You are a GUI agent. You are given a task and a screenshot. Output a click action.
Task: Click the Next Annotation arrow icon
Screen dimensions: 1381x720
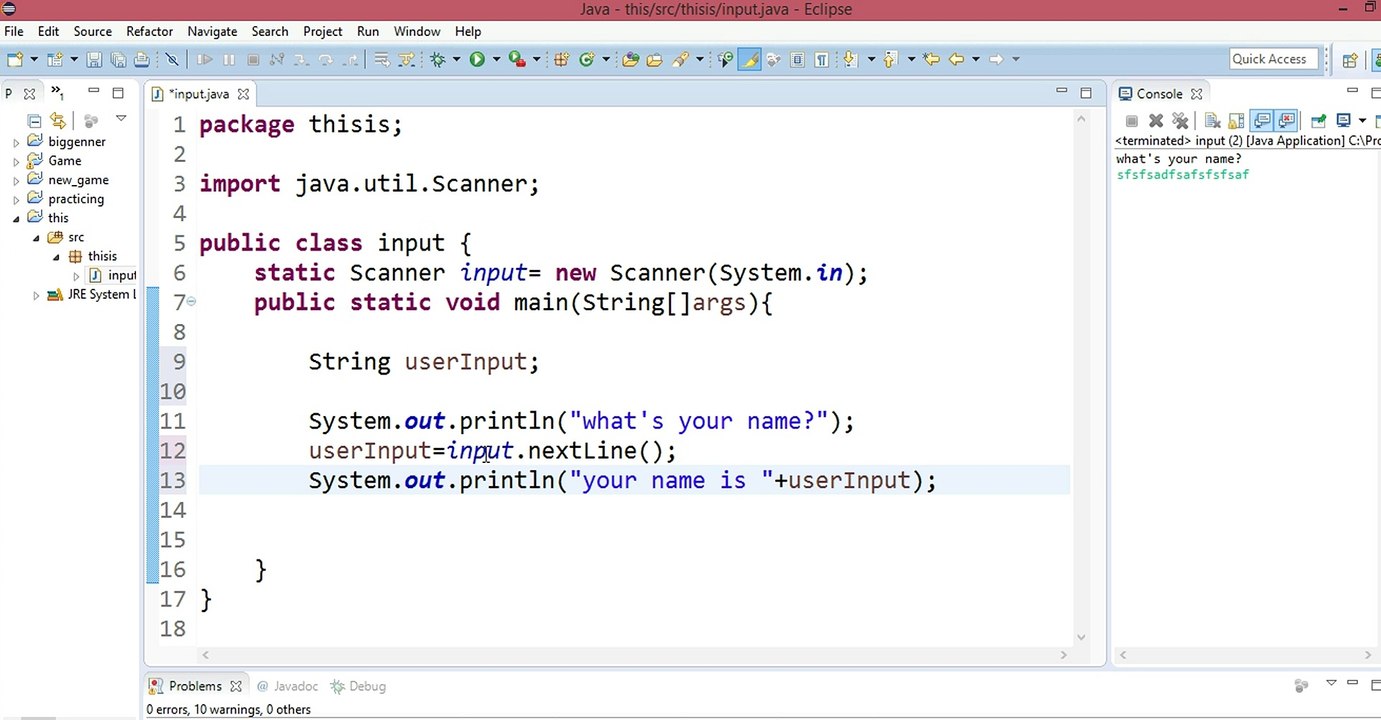click(850, 59)
